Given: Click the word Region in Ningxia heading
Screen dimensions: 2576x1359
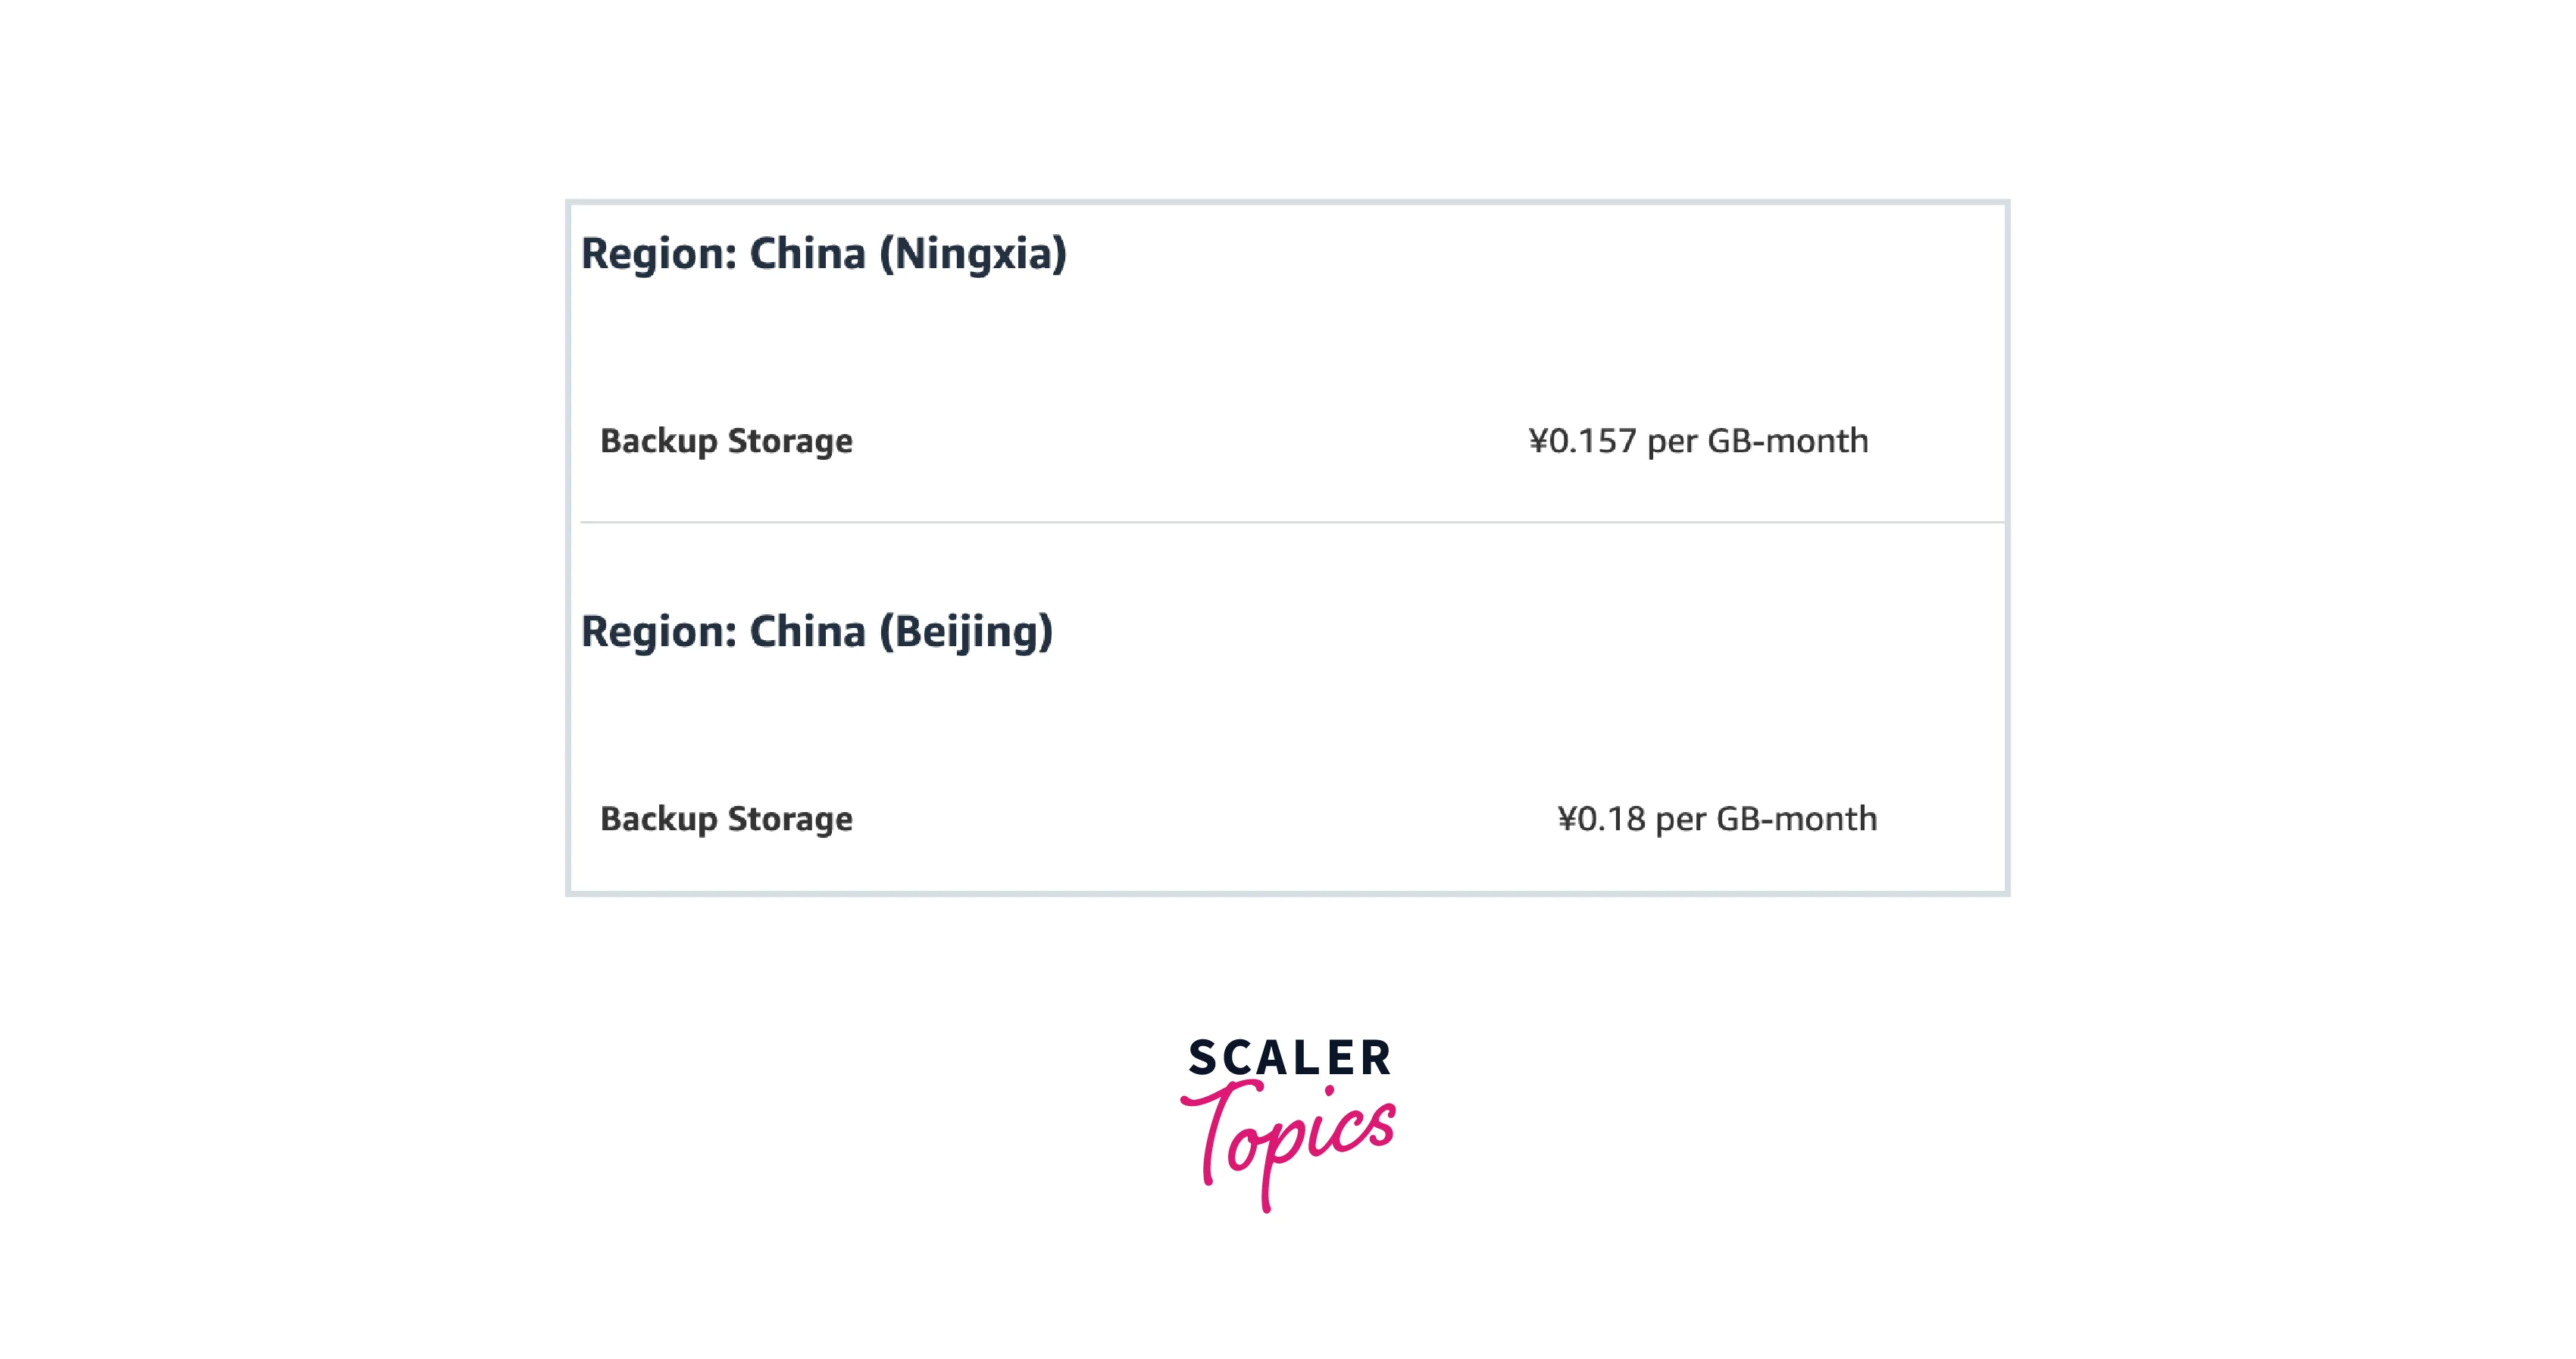Looking at the screenshot, I should [x=658, y=254].
